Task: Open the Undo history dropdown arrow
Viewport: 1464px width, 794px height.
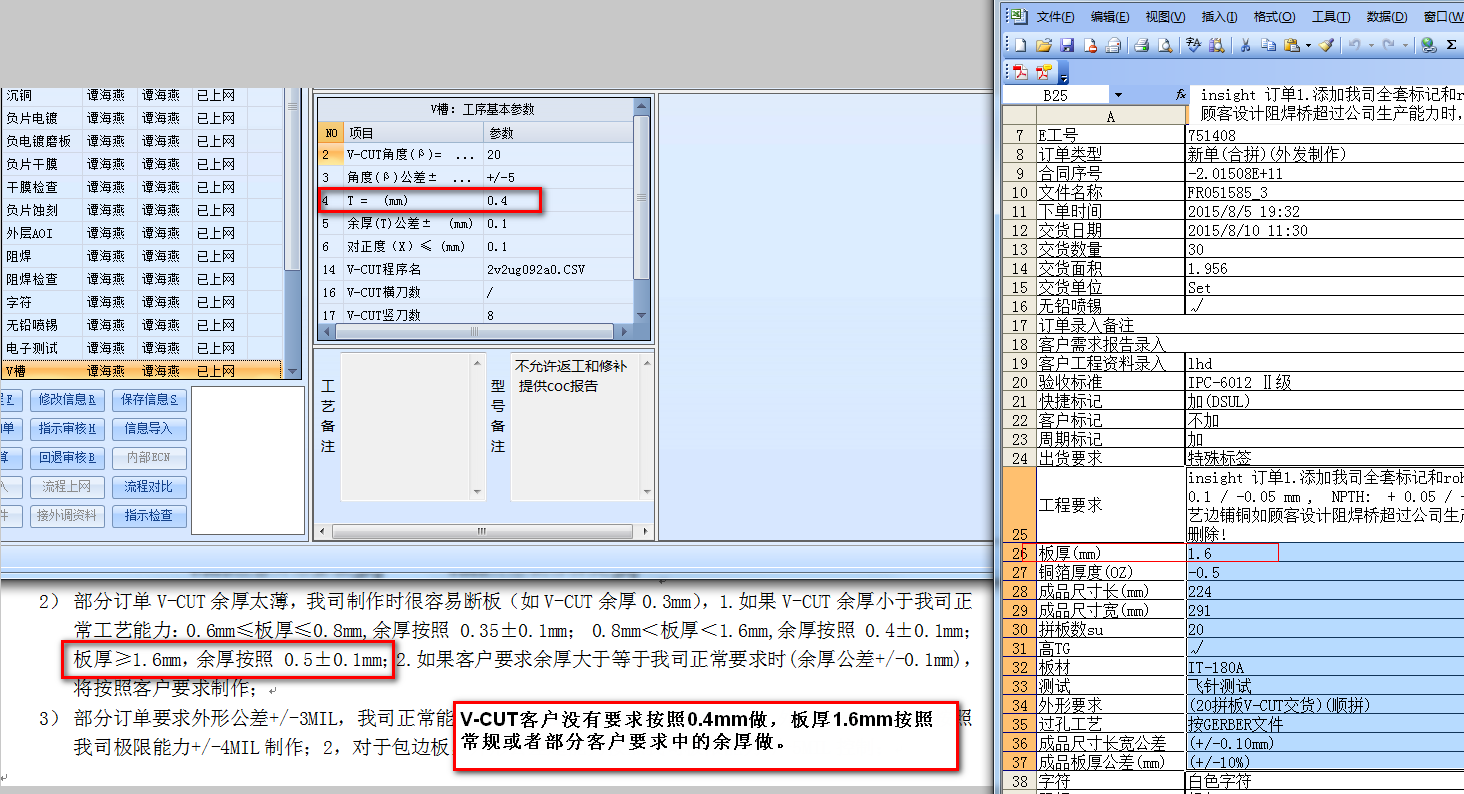Action: (1371, 45)
